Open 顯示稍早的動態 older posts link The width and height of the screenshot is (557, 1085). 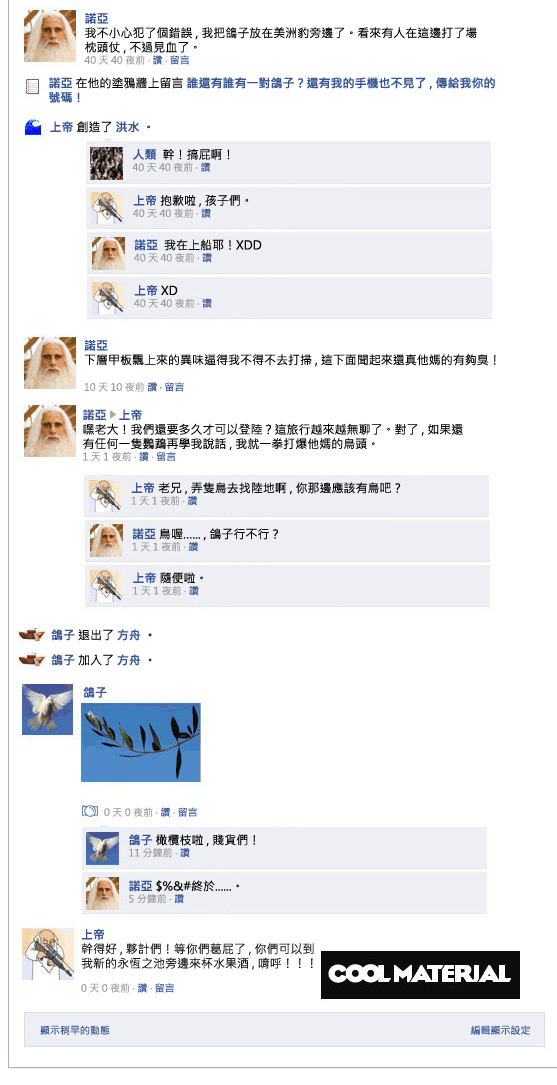75,1030
